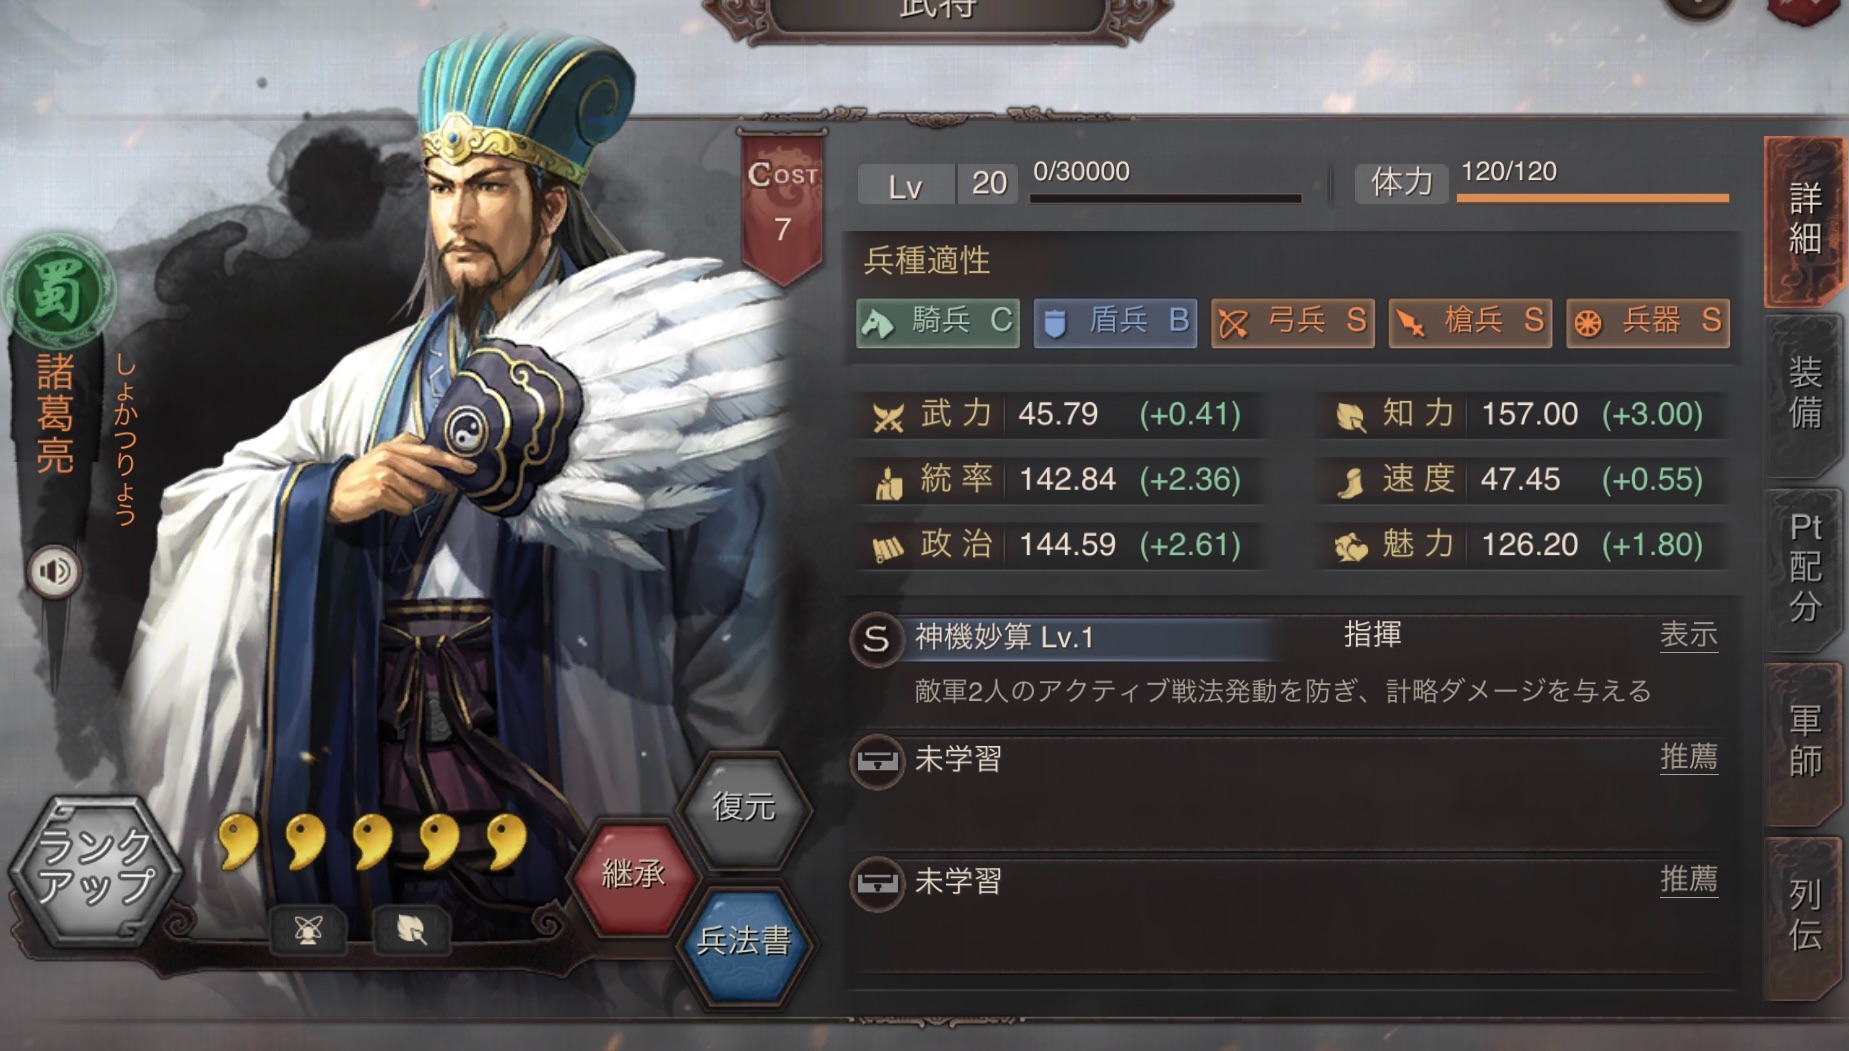Image resolution: width=1849 pixels, height=1051 pixels.
Task: Click 推薦 on second unlearned skill slot
Action: [x=1688, y=880]
